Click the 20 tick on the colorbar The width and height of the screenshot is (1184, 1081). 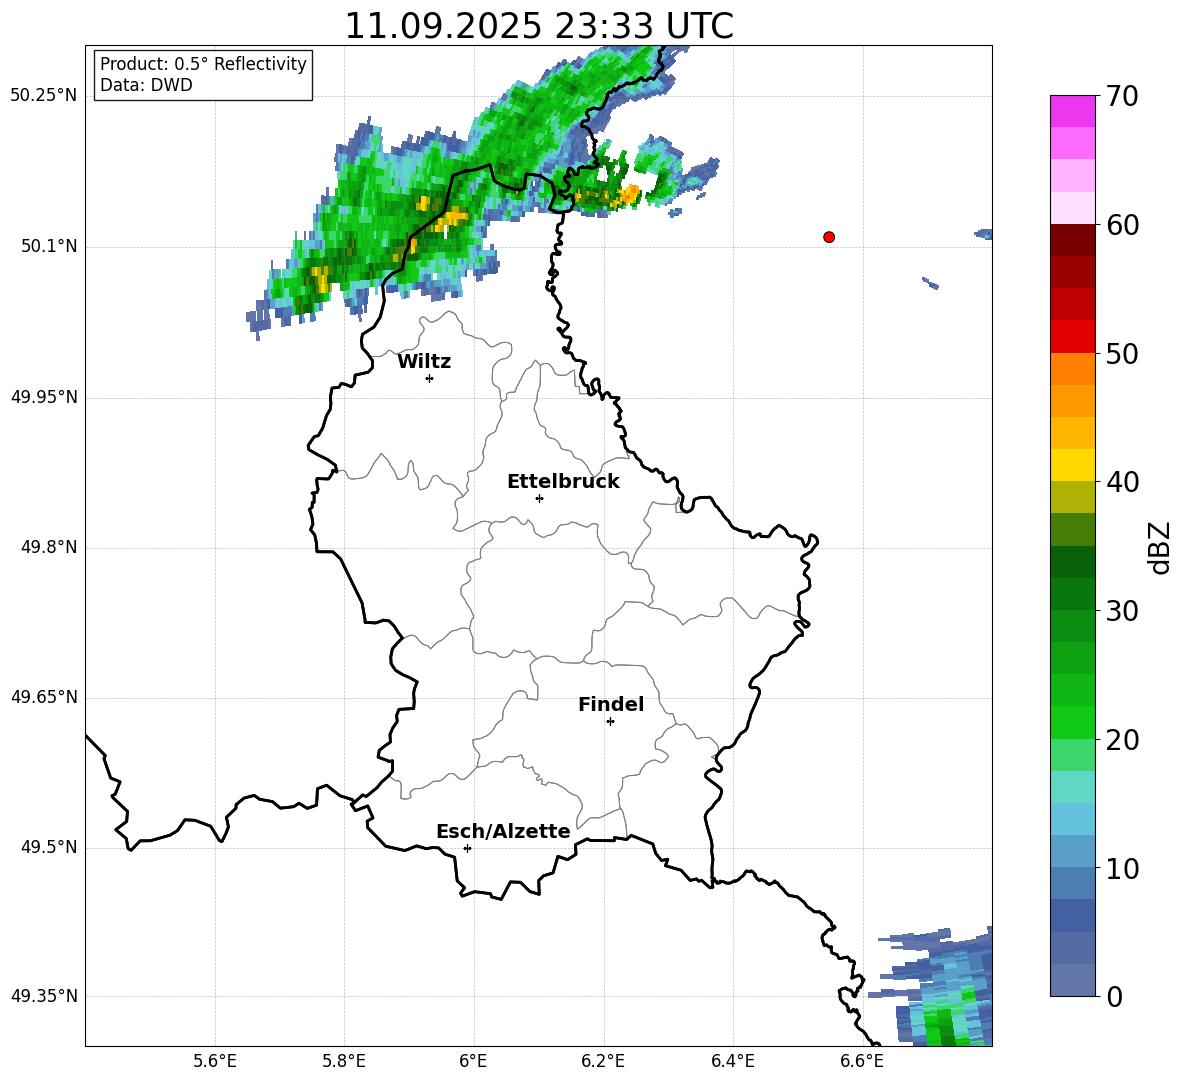coord(1122,740)
